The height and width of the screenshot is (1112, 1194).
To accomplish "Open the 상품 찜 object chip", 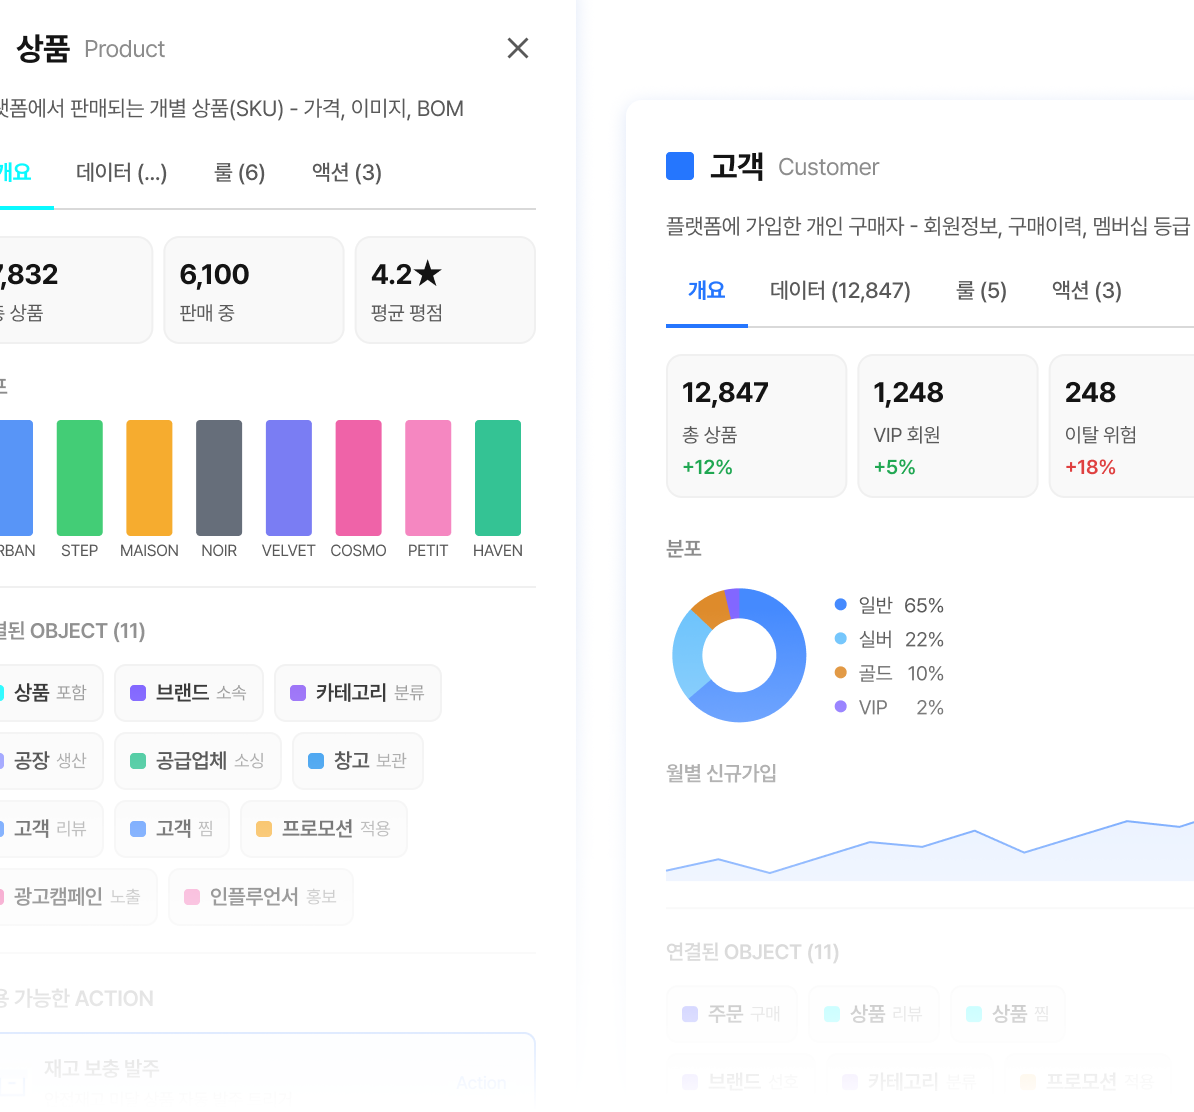I will click(1008, 1015).
